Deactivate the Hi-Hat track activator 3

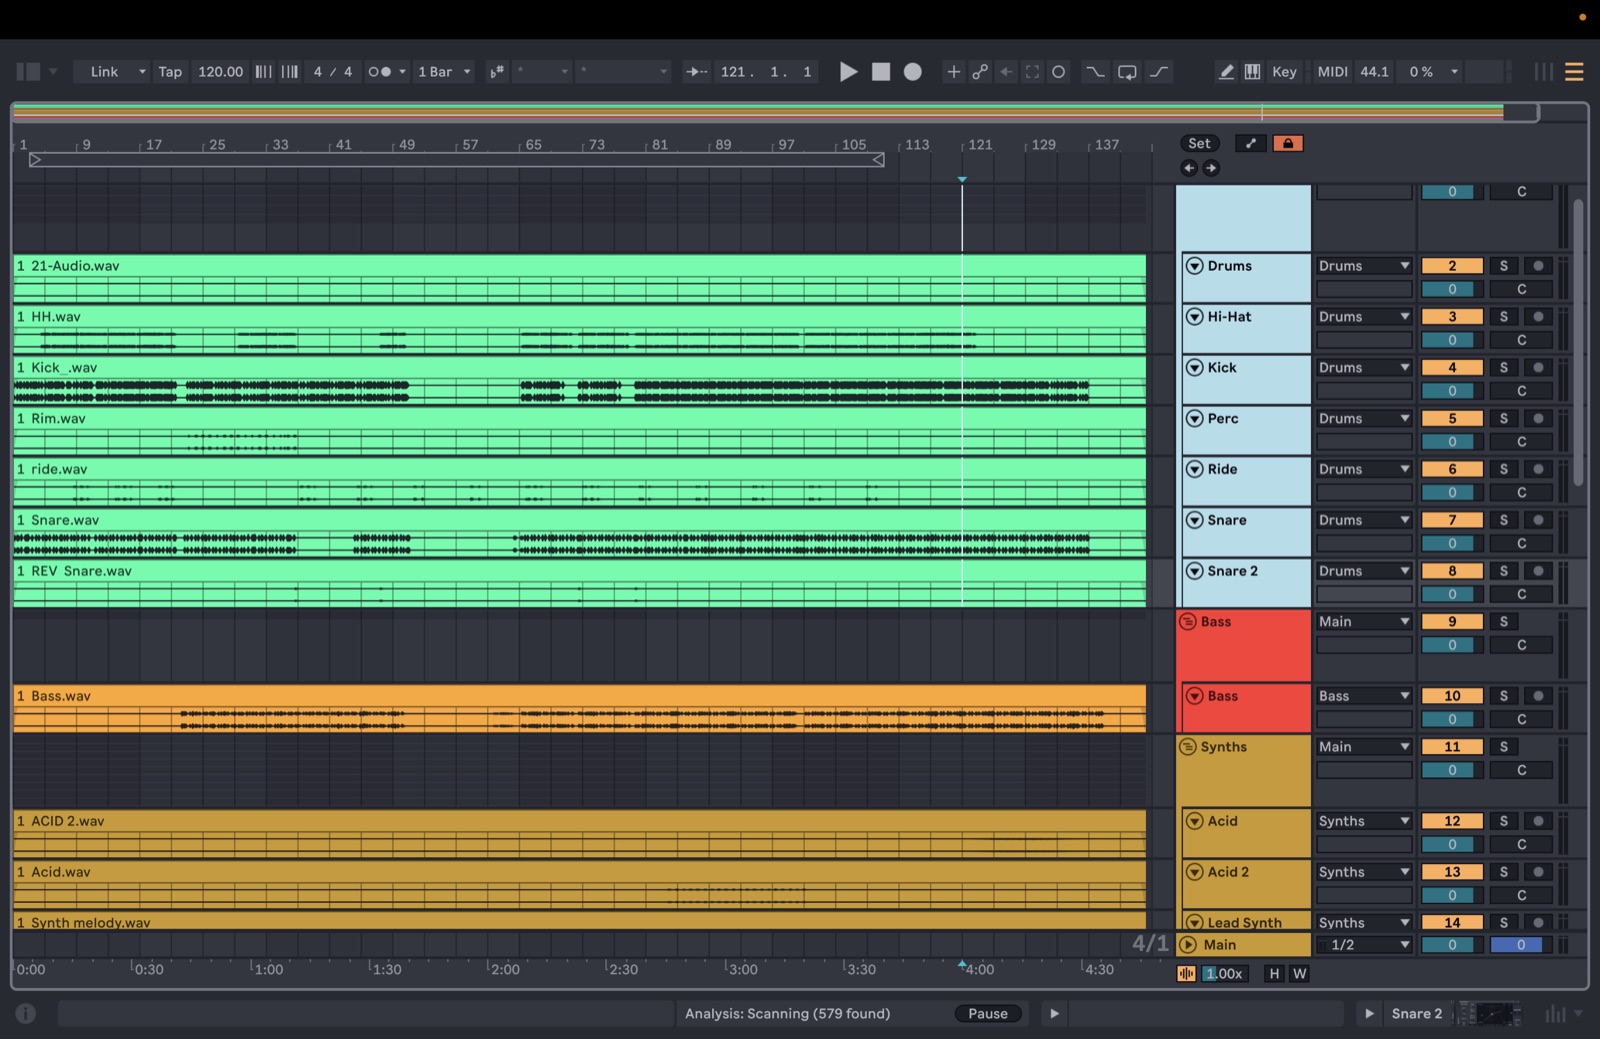1452,316
